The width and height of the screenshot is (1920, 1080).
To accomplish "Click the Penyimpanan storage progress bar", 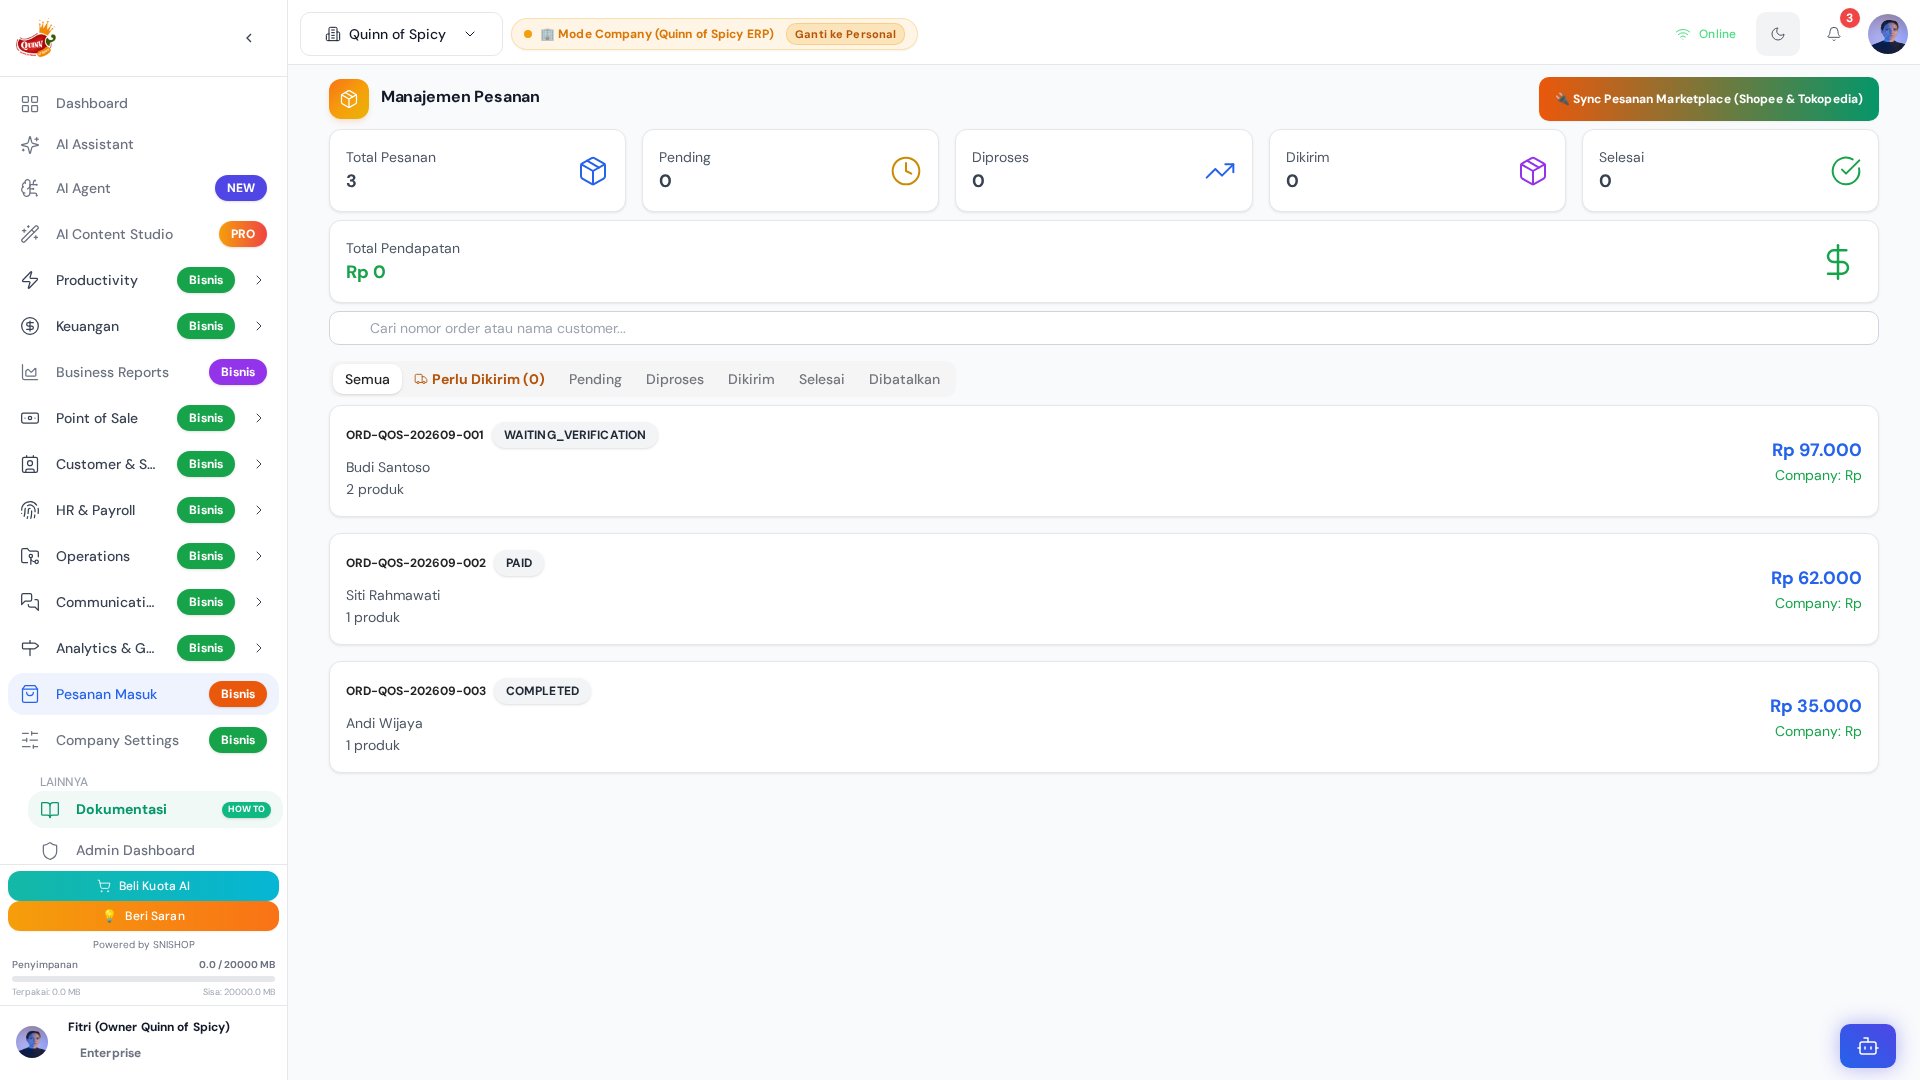I will (143, 979).
